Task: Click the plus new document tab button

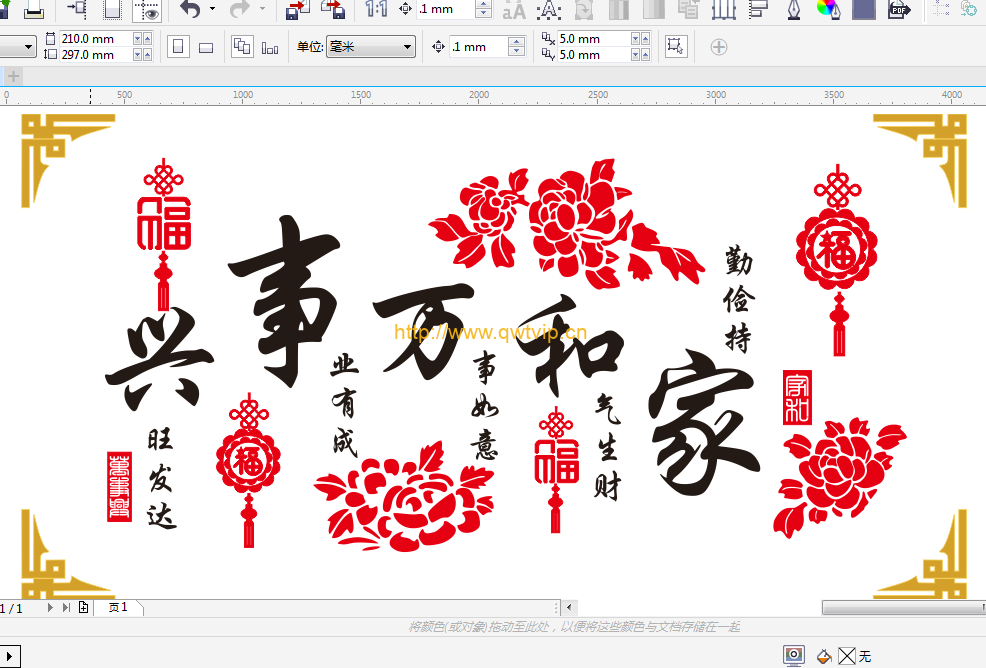Action: pos(13,77)
